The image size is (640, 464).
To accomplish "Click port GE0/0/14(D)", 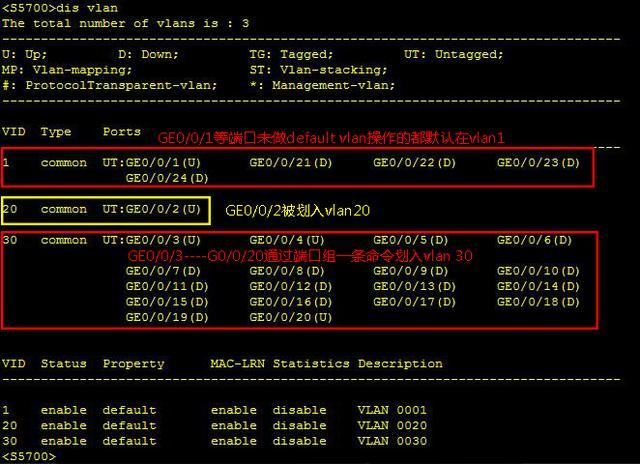I will pos(538,286).
